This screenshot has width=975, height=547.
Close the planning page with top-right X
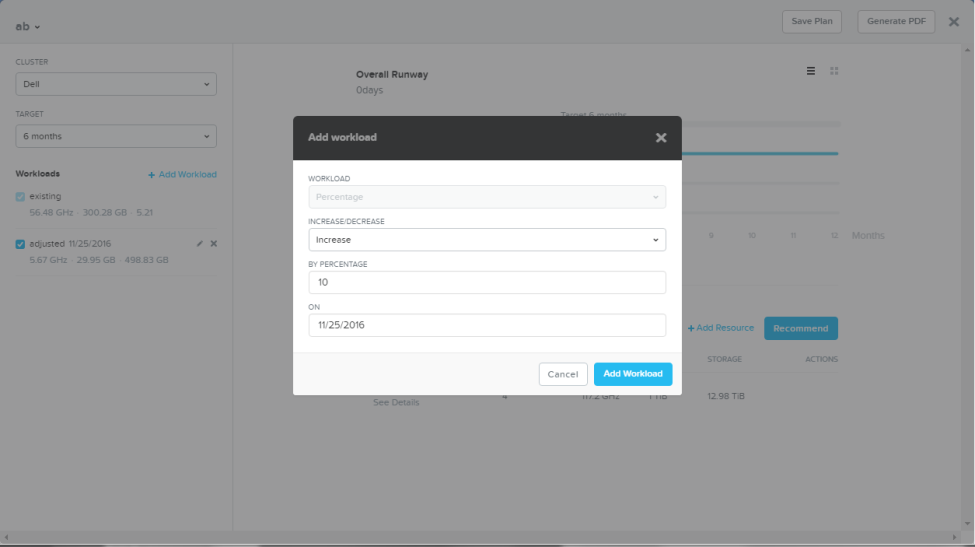(954, 22)
